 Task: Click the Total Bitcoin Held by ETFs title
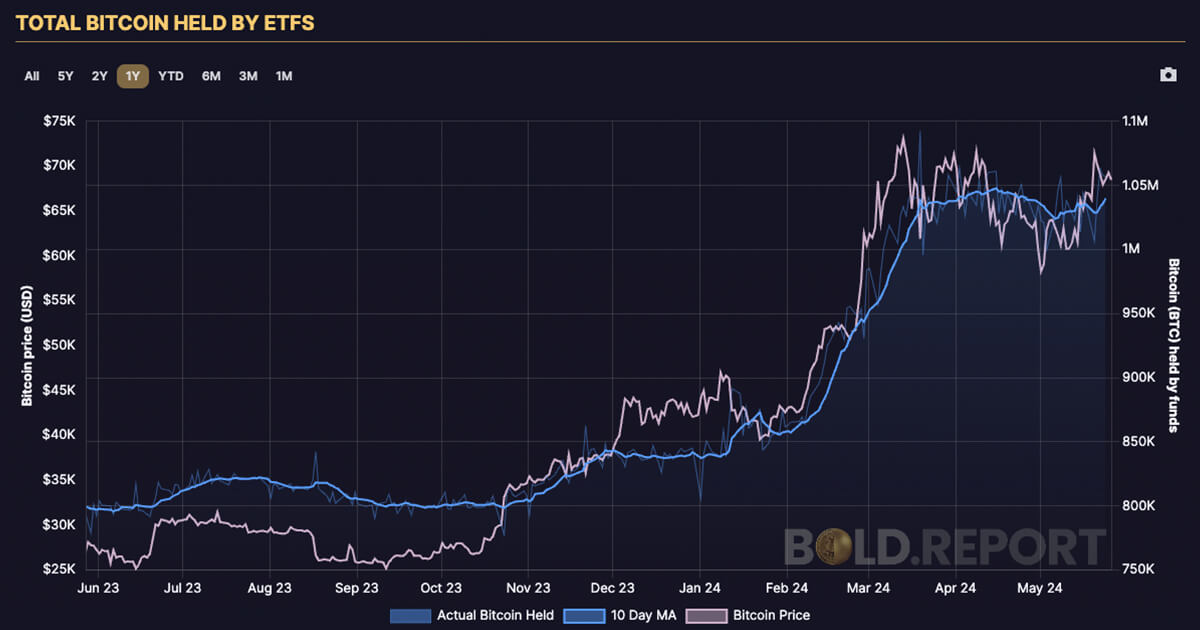coord(165,21)
